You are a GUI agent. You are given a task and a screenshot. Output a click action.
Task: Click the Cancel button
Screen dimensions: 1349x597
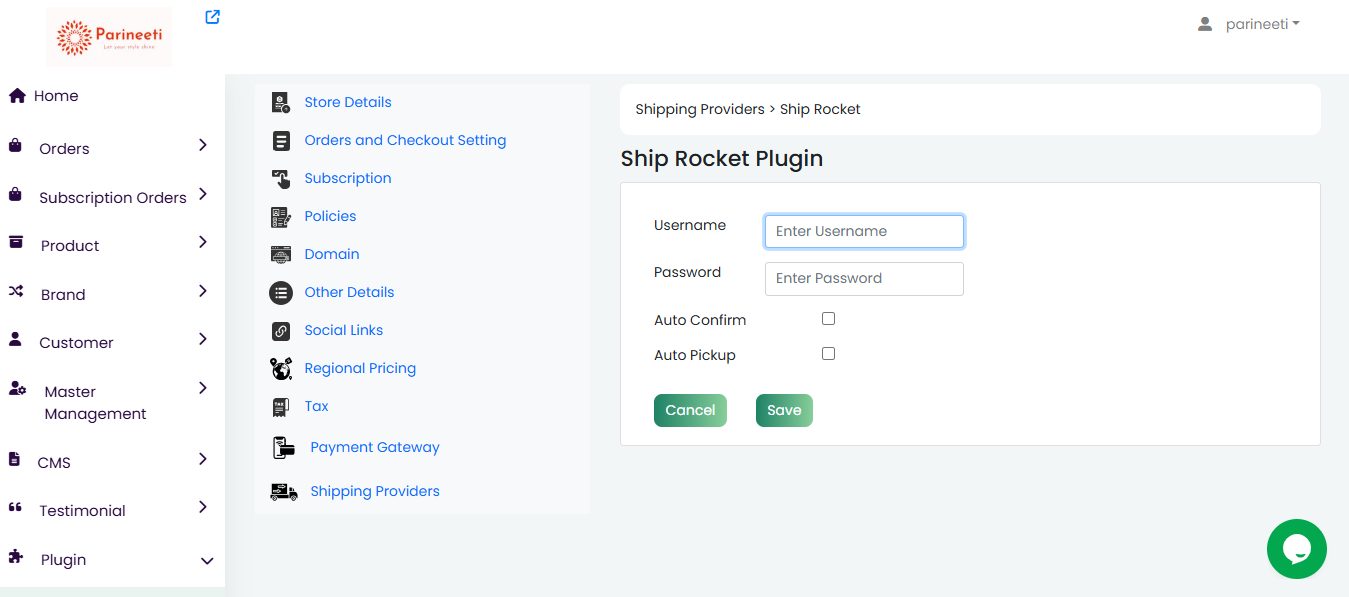(x=690, y=410)
